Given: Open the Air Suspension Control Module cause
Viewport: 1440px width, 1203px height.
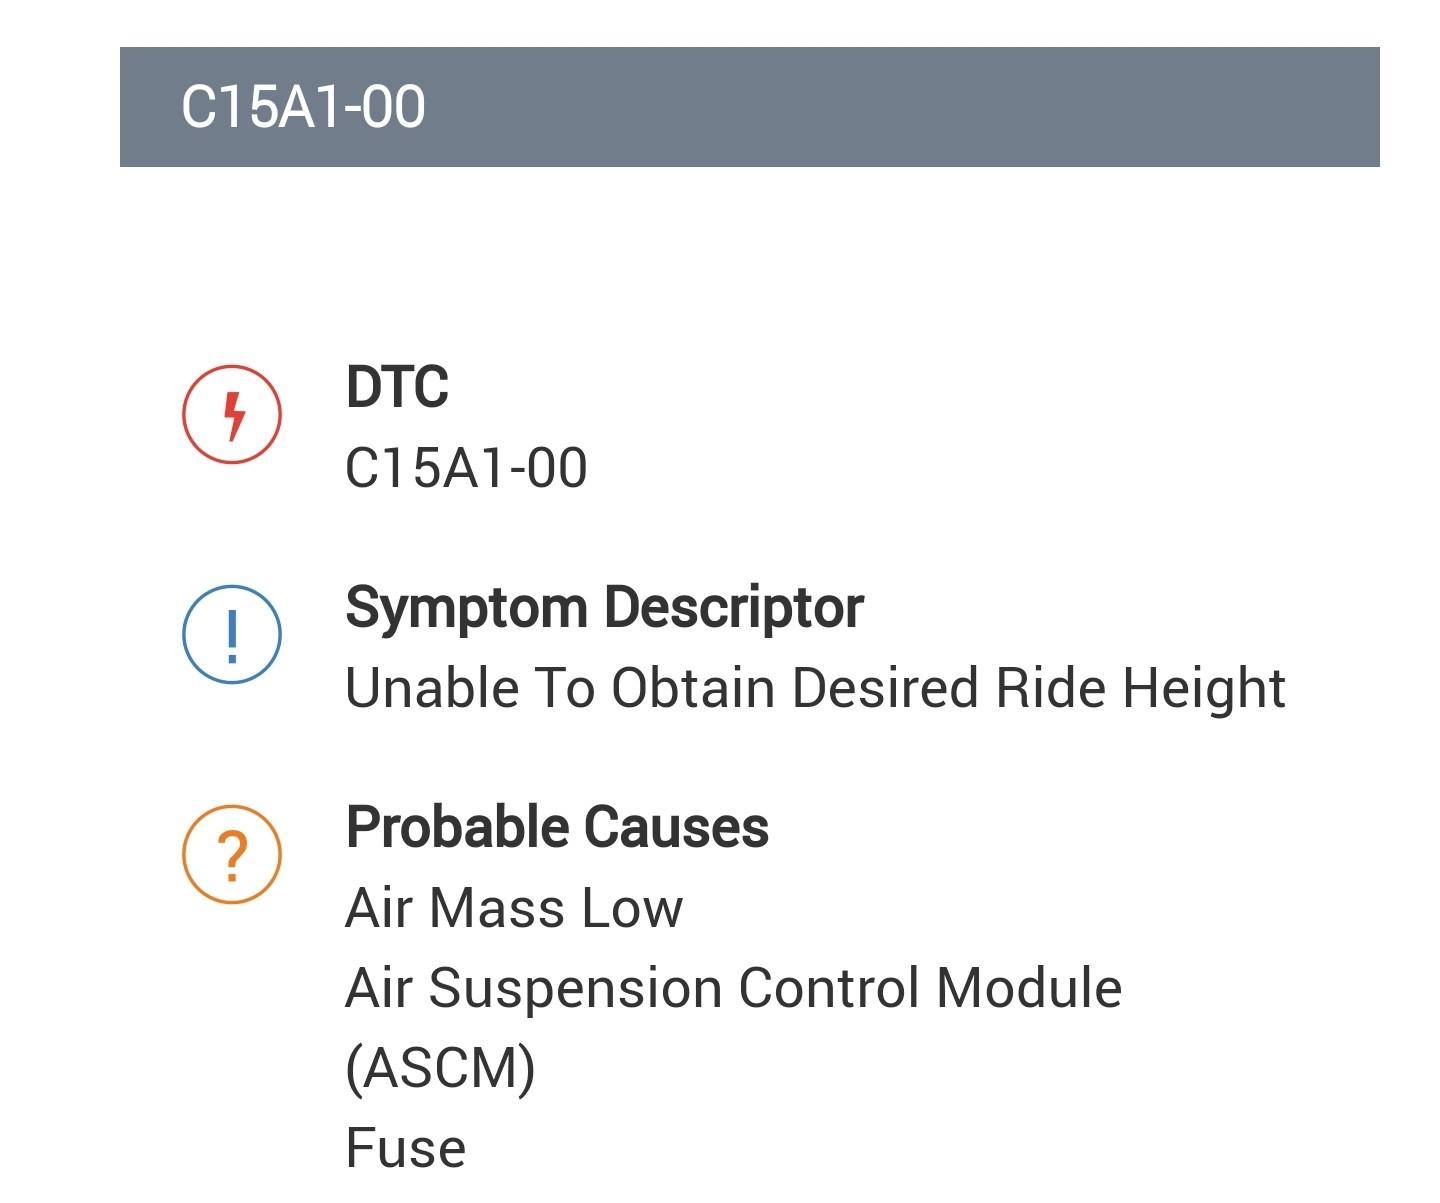Looking at the screenshot, I should pos(734,988).
